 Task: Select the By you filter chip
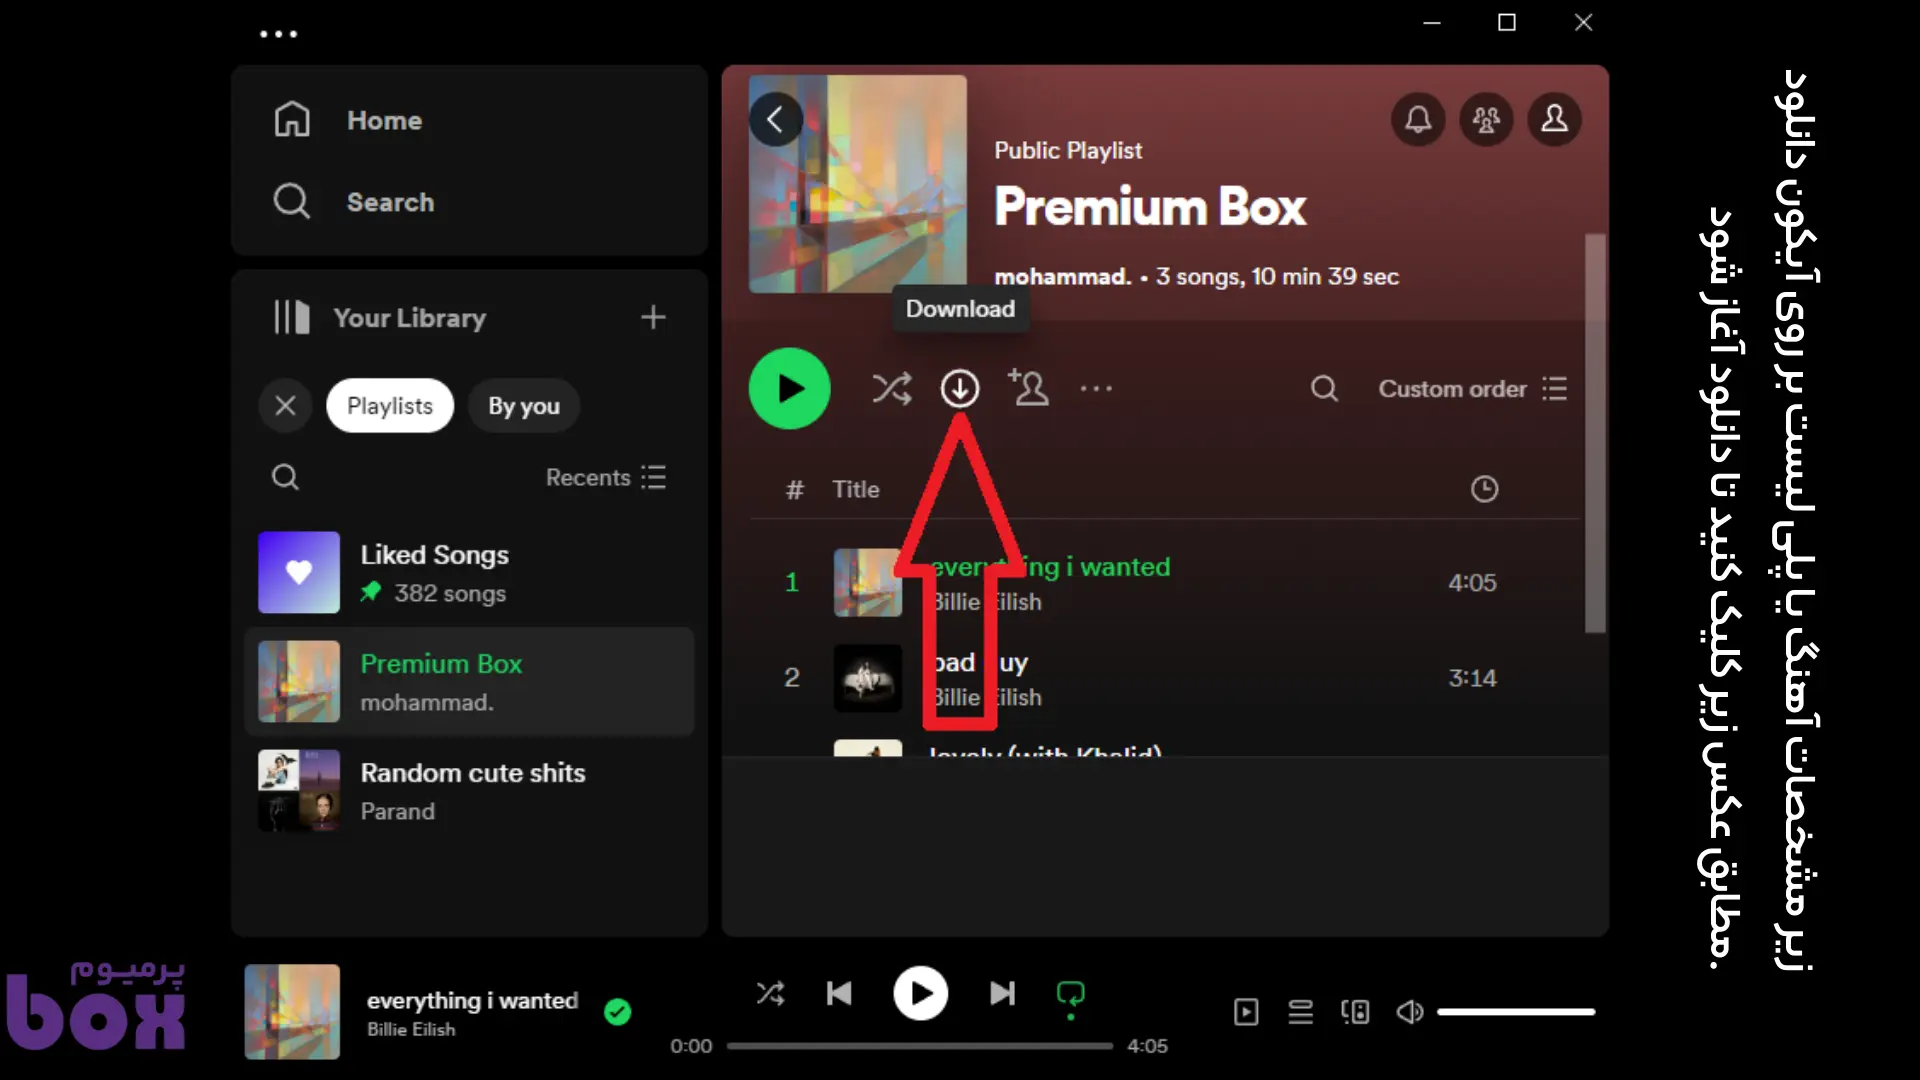(x=524, y=406)
